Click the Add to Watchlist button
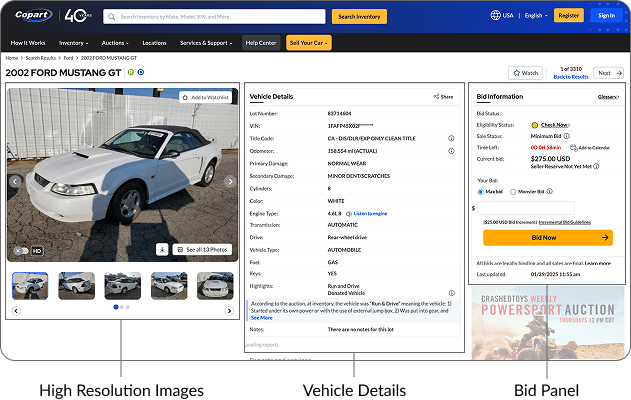This screenshot has height=400, width=631. pos(207,97)
